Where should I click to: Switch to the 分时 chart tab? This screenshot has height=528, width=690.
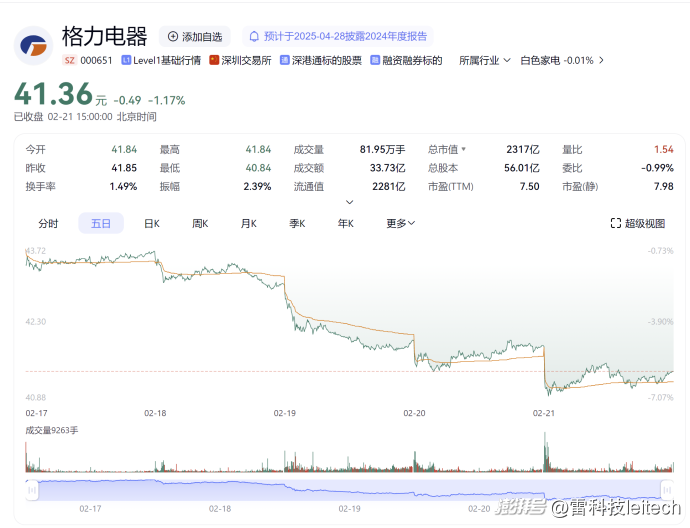click(x=48, y=223)
